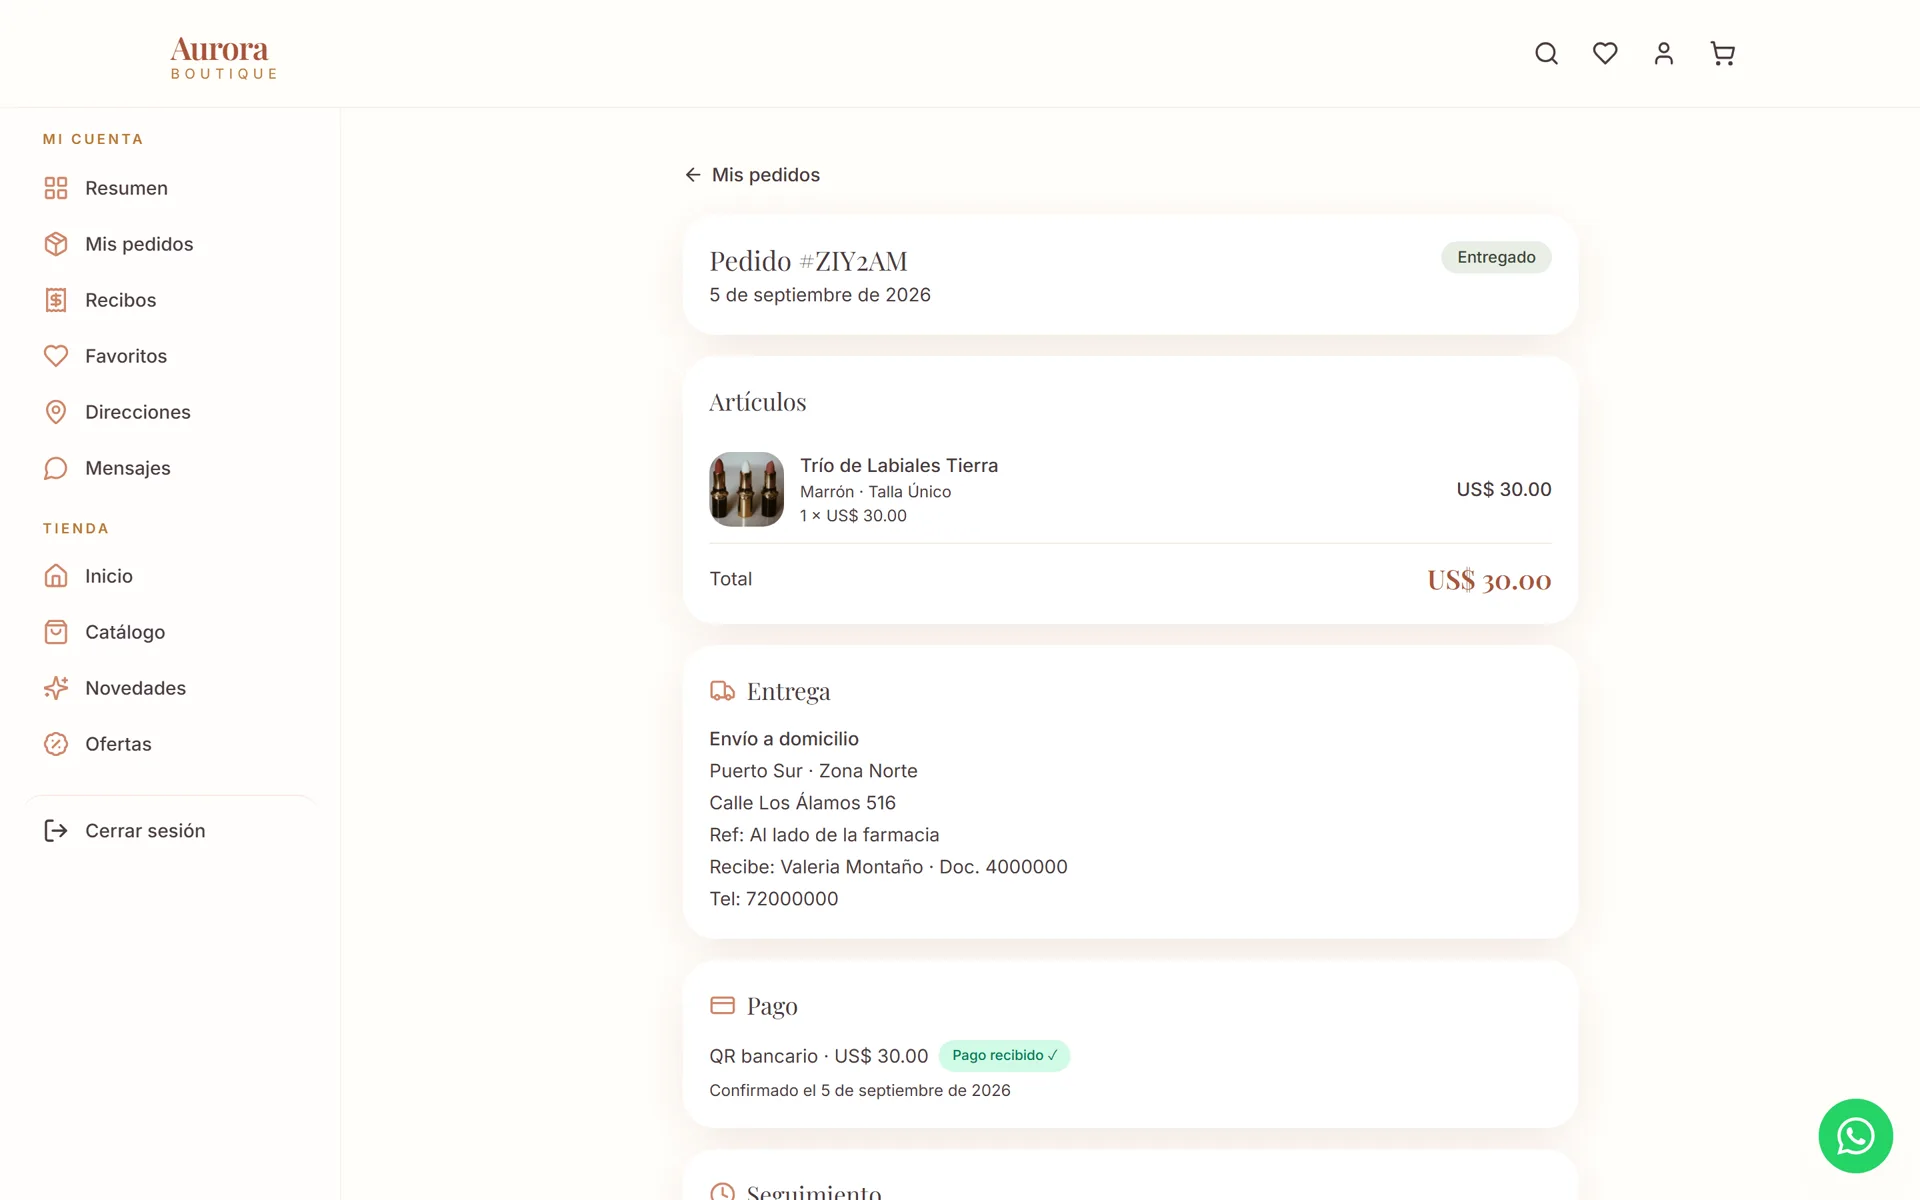Open wishlist heart icon in header
The image size is (1920, 1200).
click(1605, 53)
